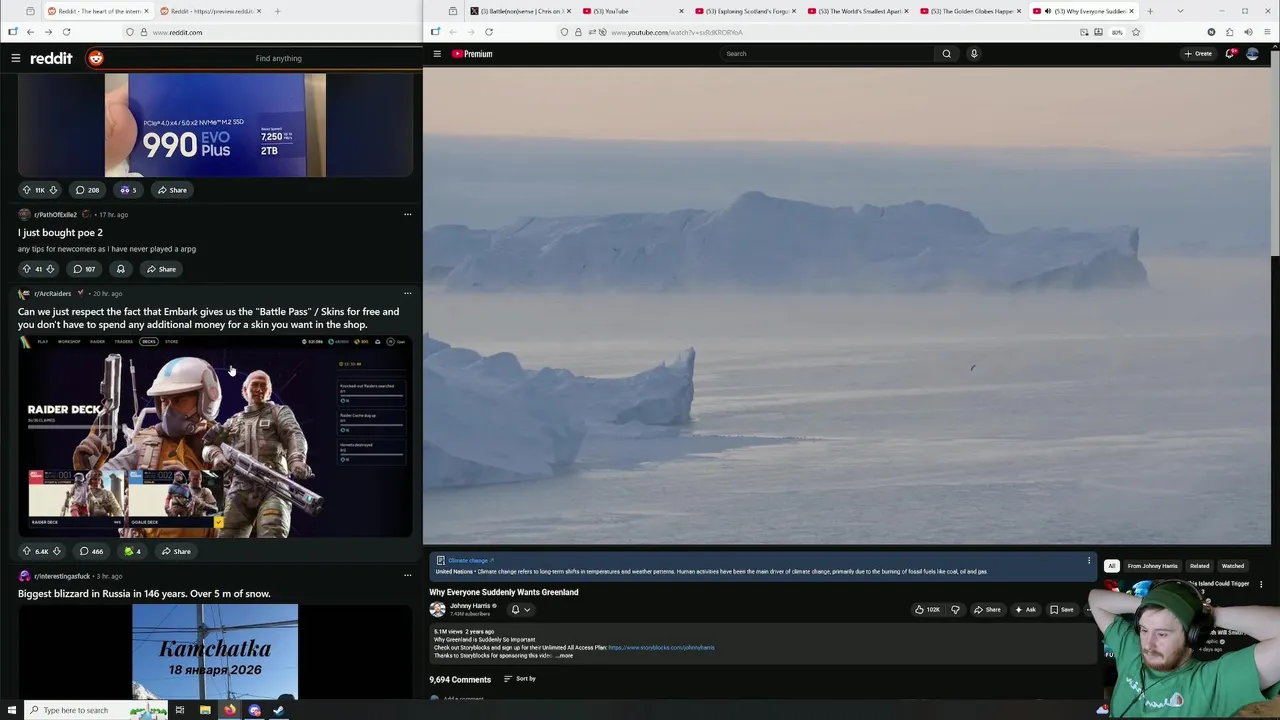1280x720 pixels.
Task: Open a new tab in the Reddit browser window
Action: click(x=277, y=11)
